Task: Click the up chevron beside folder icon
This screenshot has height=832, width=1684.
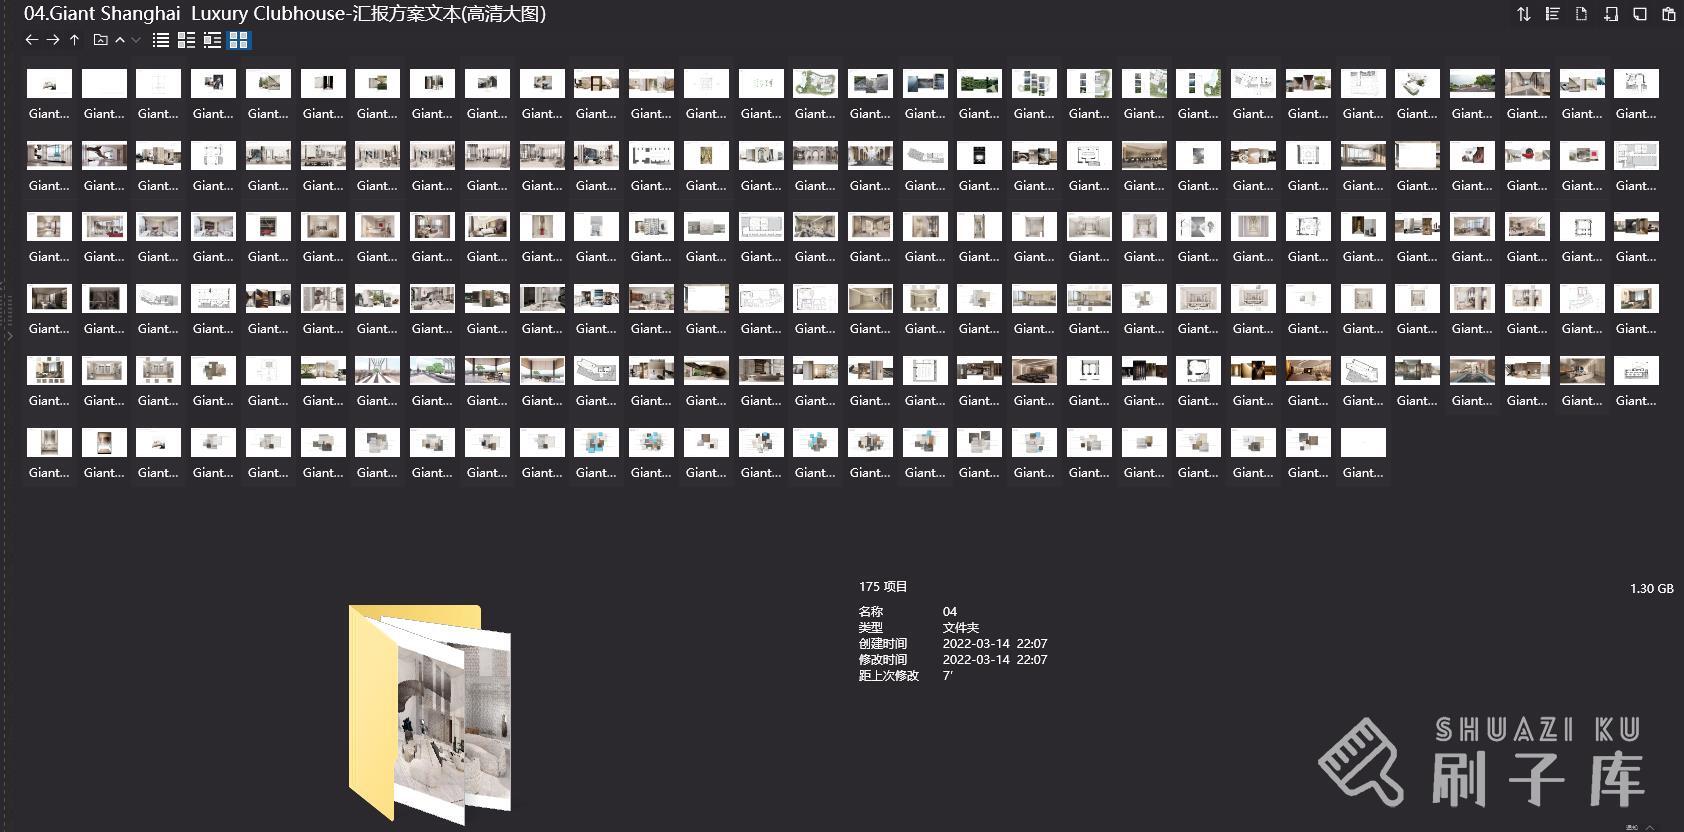Action: (120, 40)
